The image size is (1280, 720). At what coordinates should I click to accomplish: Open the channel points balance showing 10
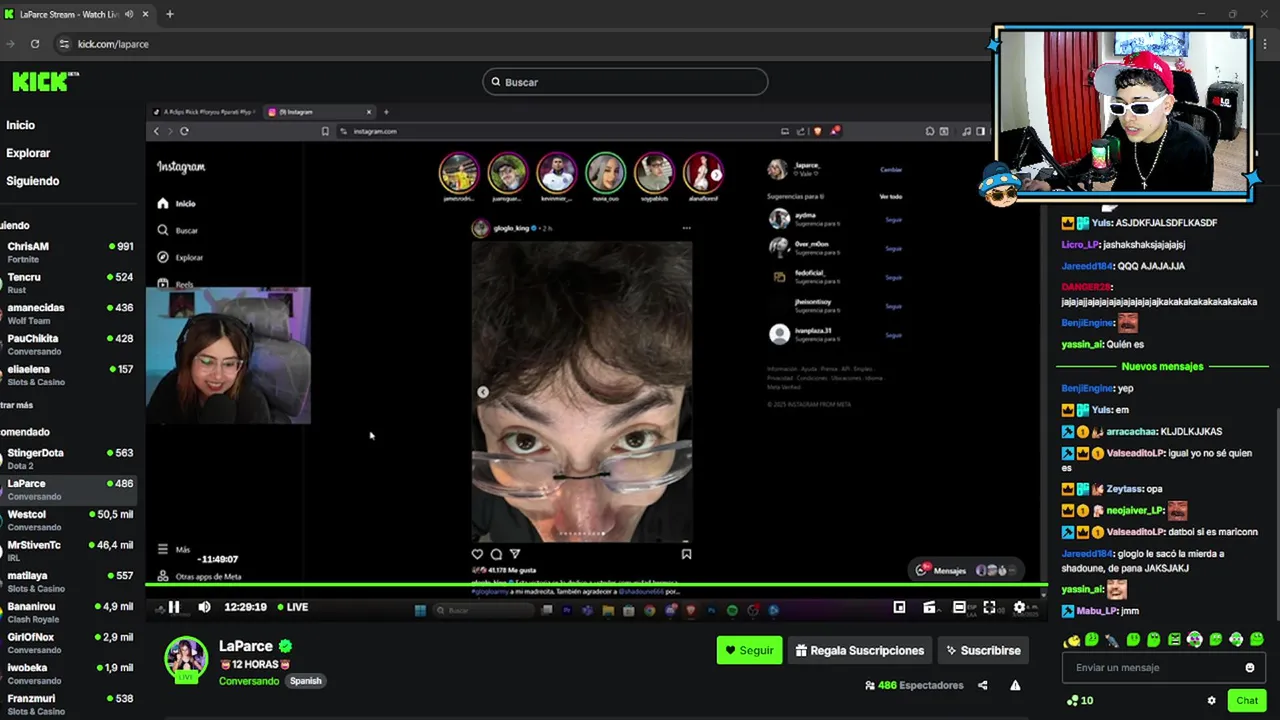pyautogui.click(x=1080, y=701)
